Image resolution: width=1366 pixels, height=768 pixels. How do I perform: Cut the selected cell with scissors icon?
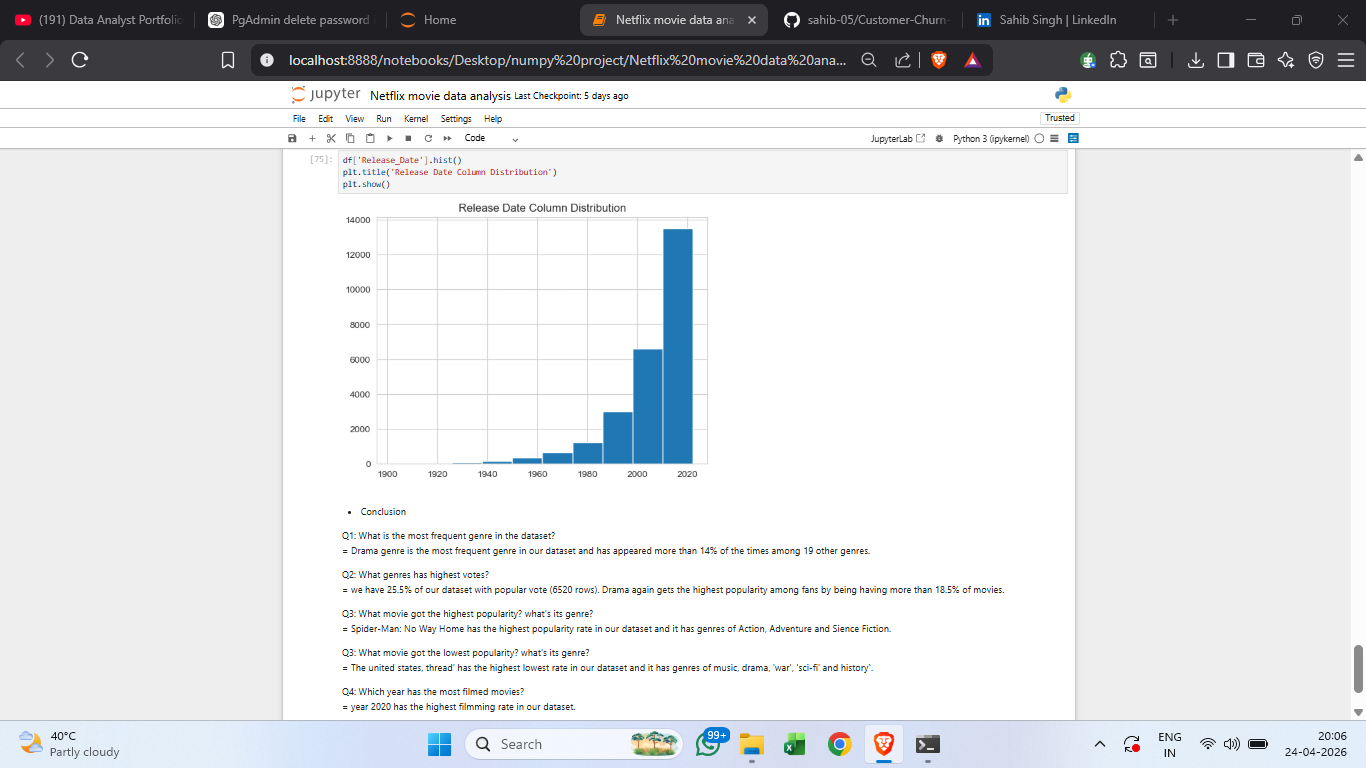coord(331,138)
